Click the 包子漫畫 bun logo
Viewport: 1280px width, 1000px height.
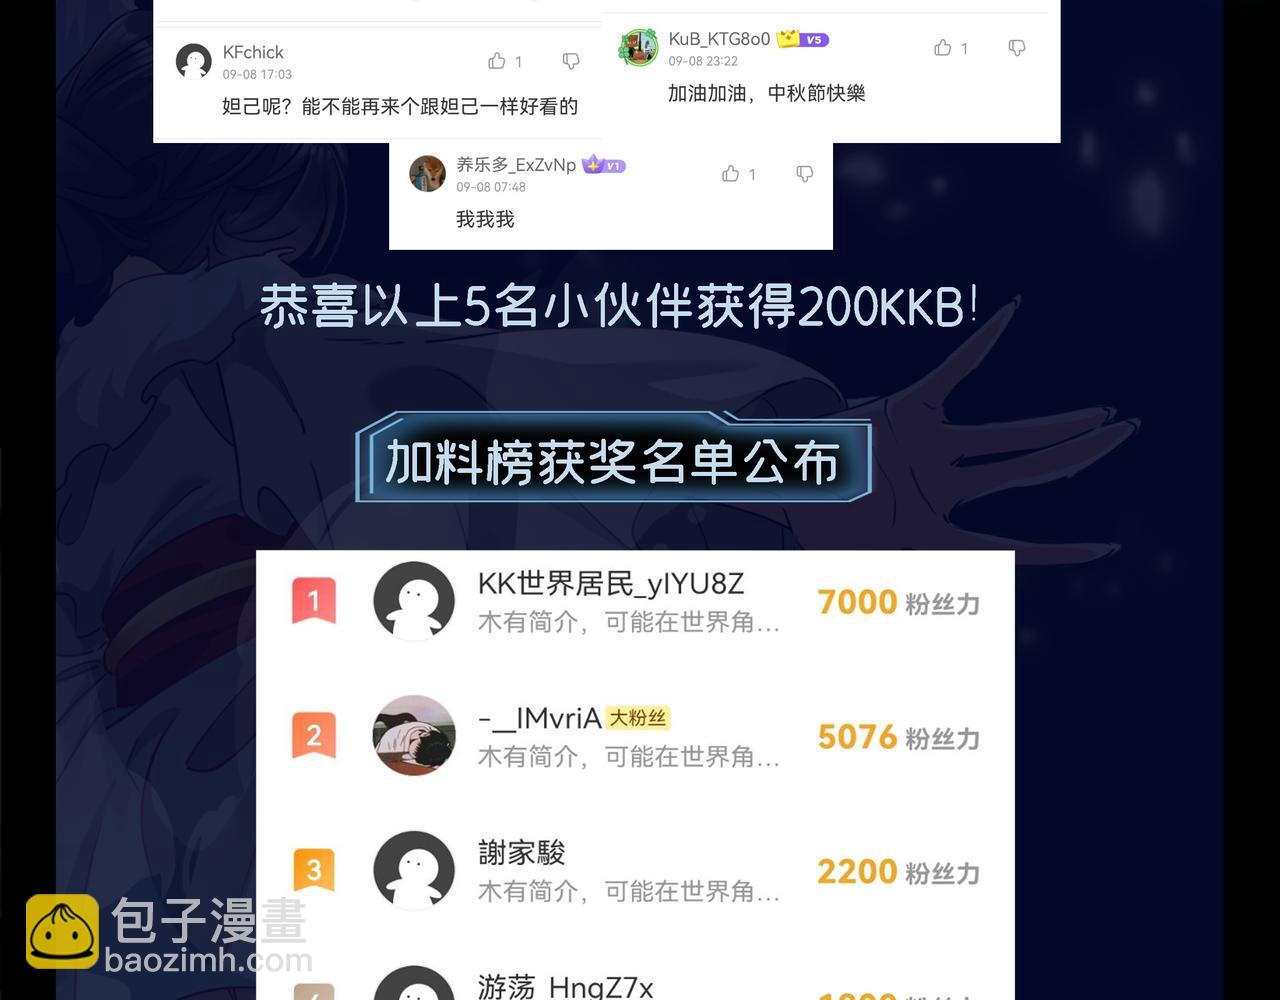point(62,932)
